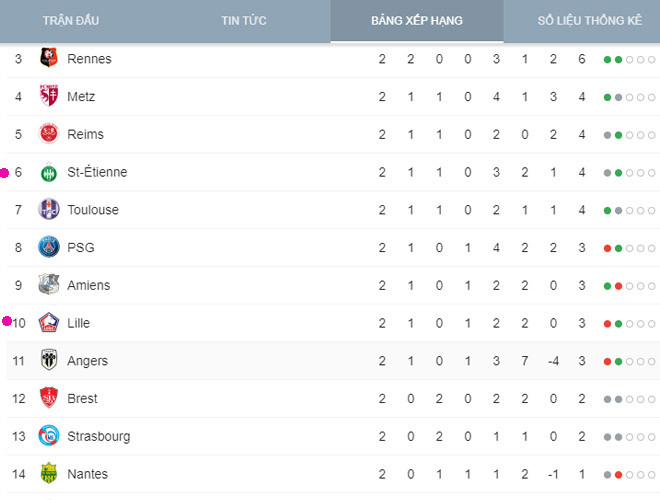
Task: Click Angers' recent form indicator dots
Action: tap(629, 361)
